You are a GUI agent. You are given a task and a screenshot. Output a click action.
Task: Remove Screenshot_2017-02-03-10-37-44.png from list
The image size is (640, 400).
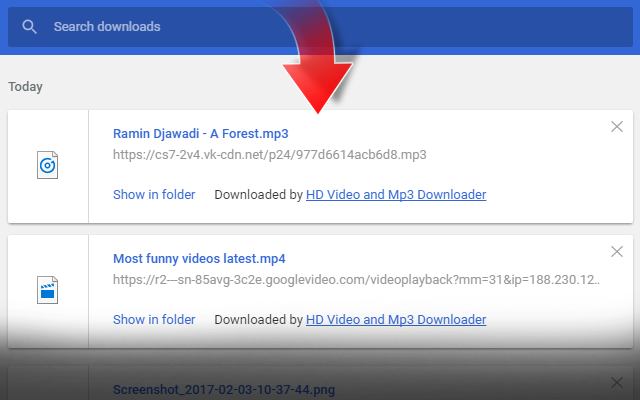[617, 382]
